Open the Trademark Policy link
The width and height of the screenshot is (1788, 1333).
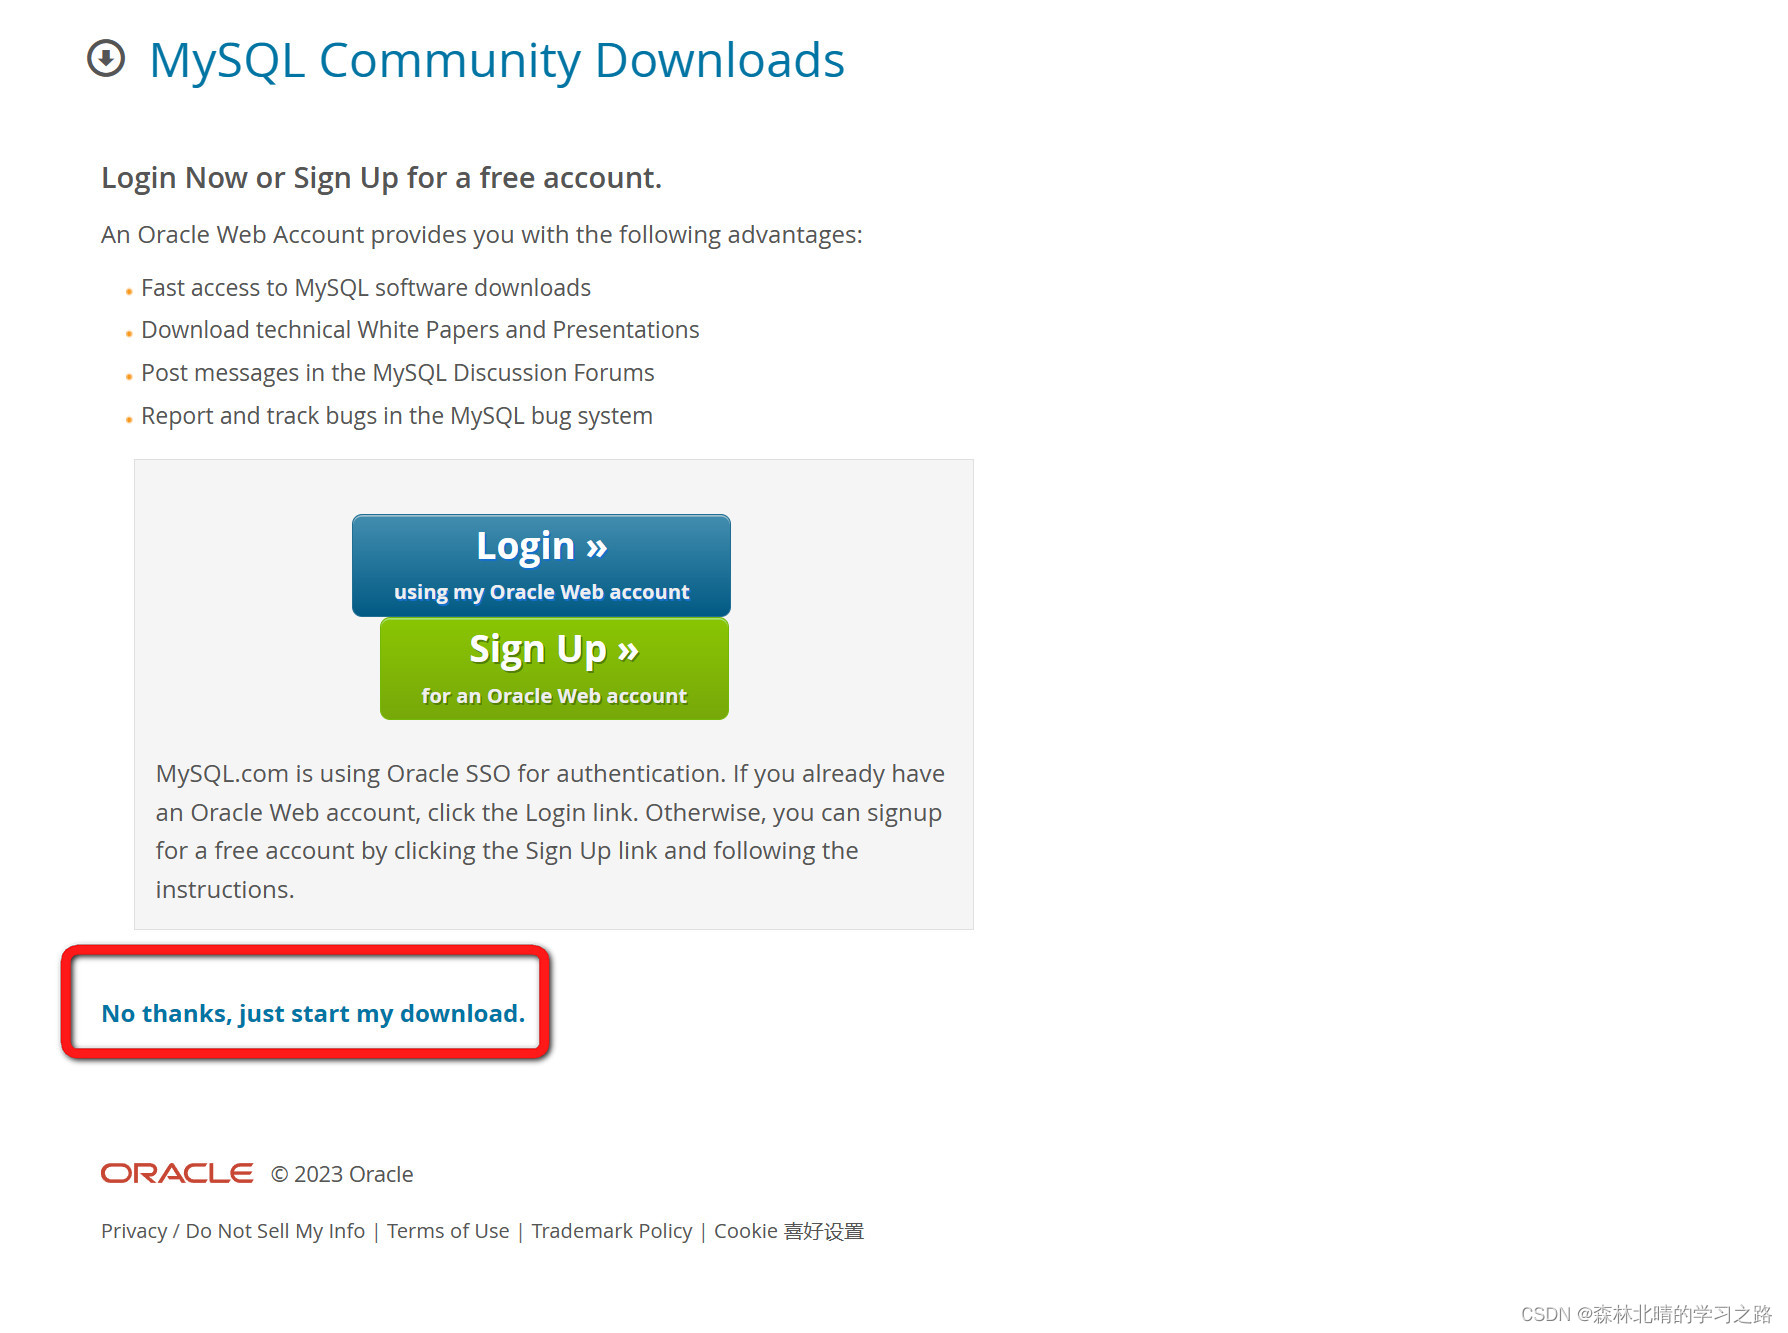(612, 1231)
